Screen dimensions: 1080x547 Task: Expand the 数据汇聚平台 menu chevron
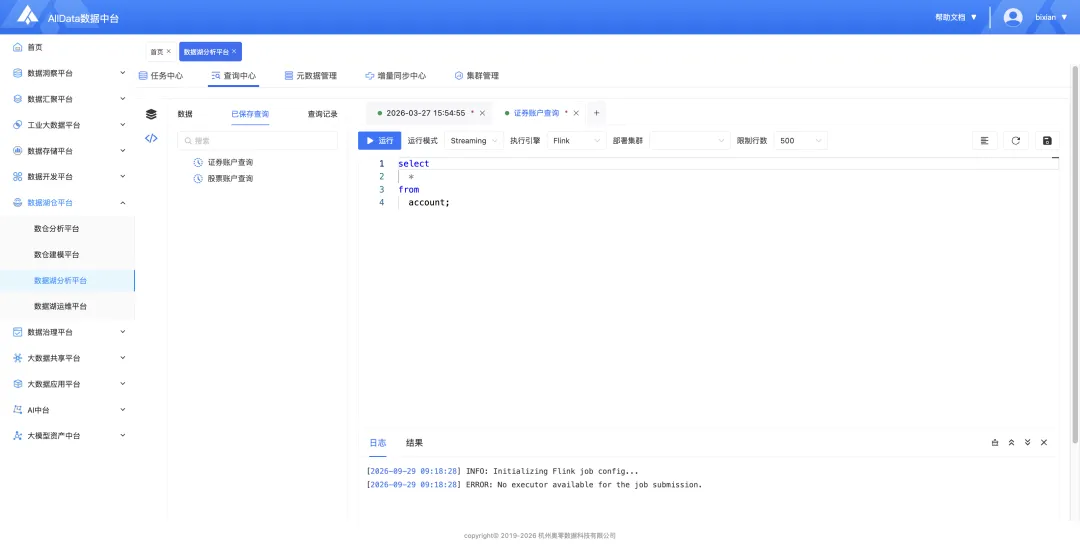coord(123,99)
